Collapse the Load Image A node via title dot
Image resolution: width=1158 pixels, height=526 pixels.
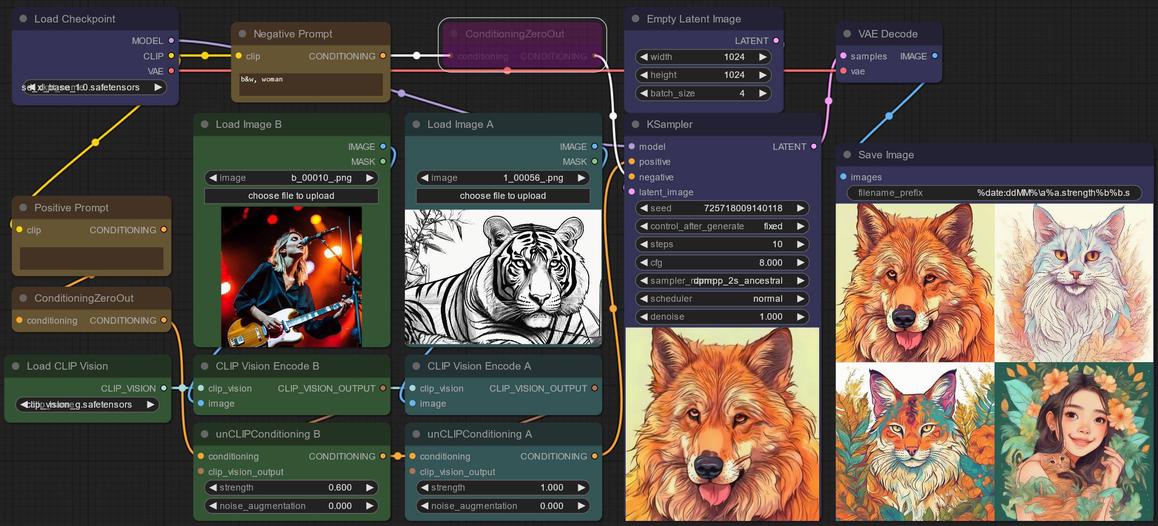tap(417, 125)
